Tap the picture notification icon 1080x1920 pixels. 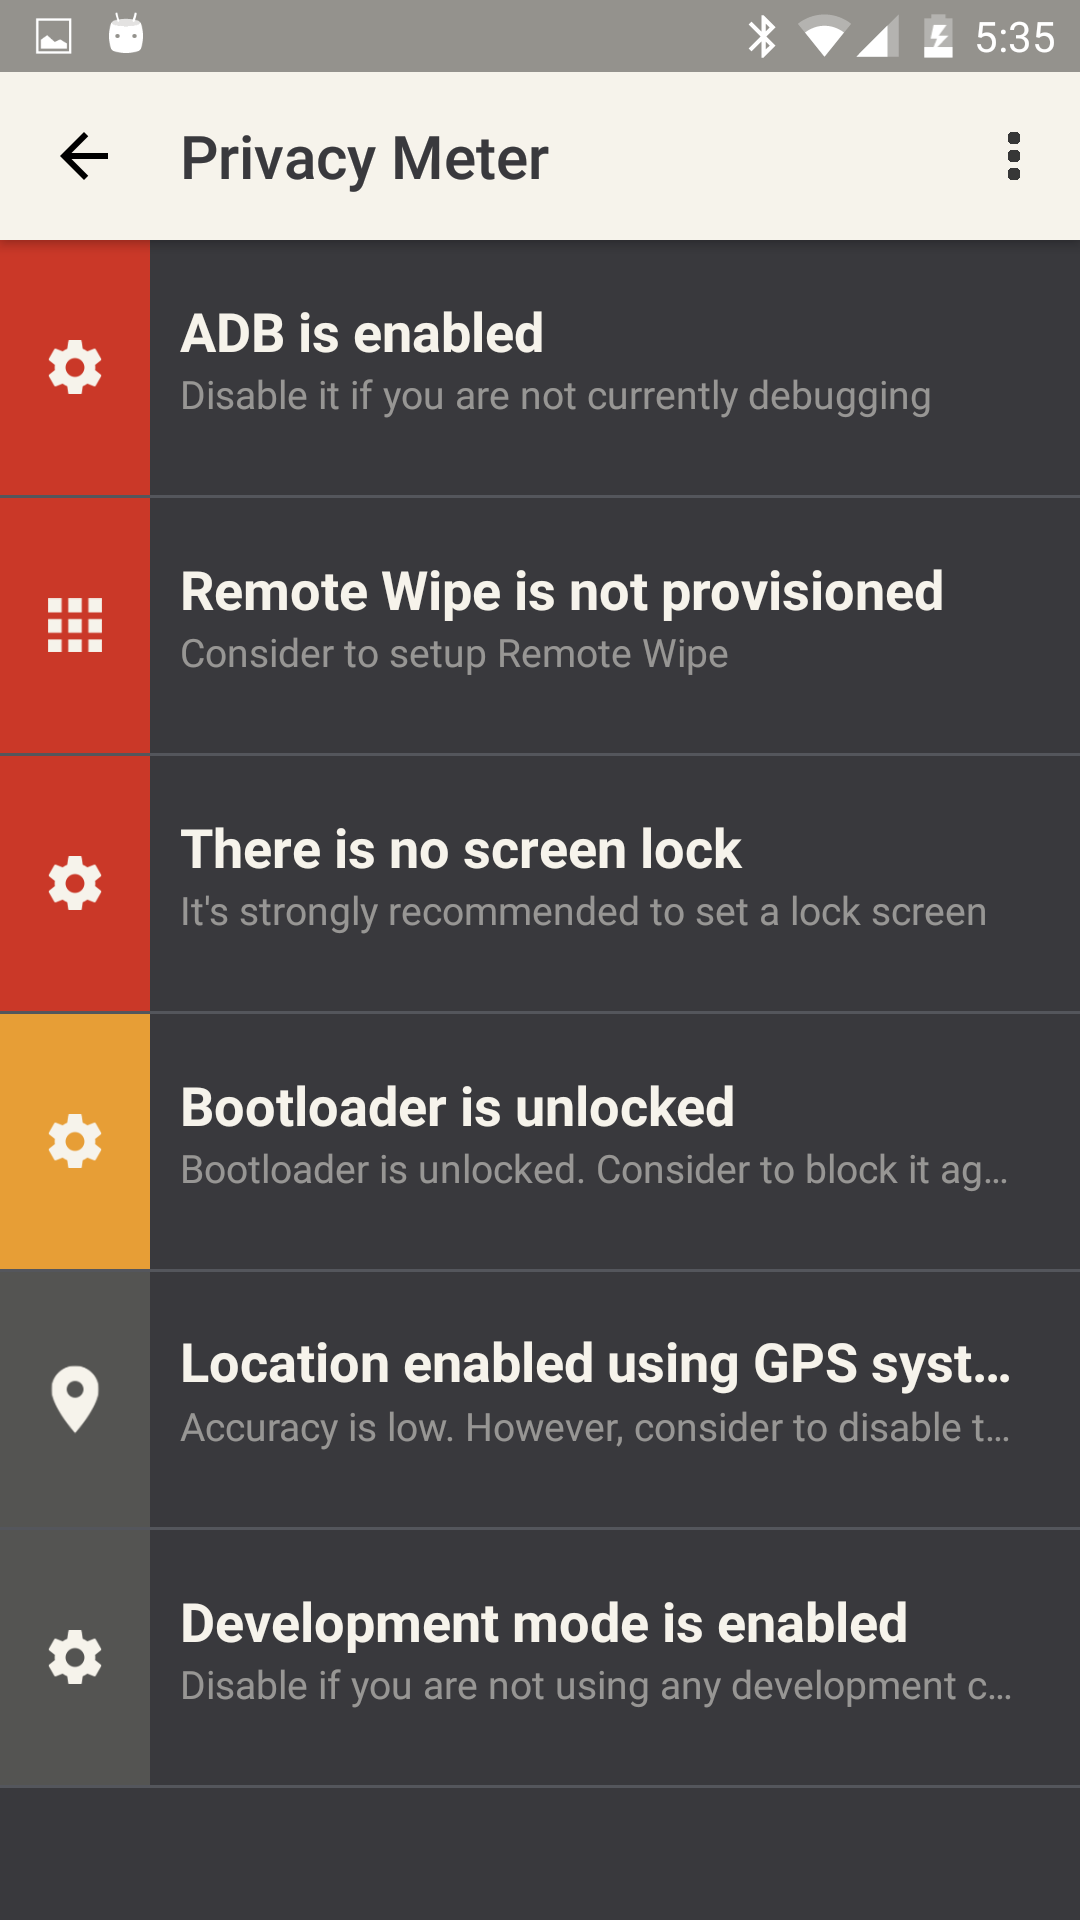[54, 37]
